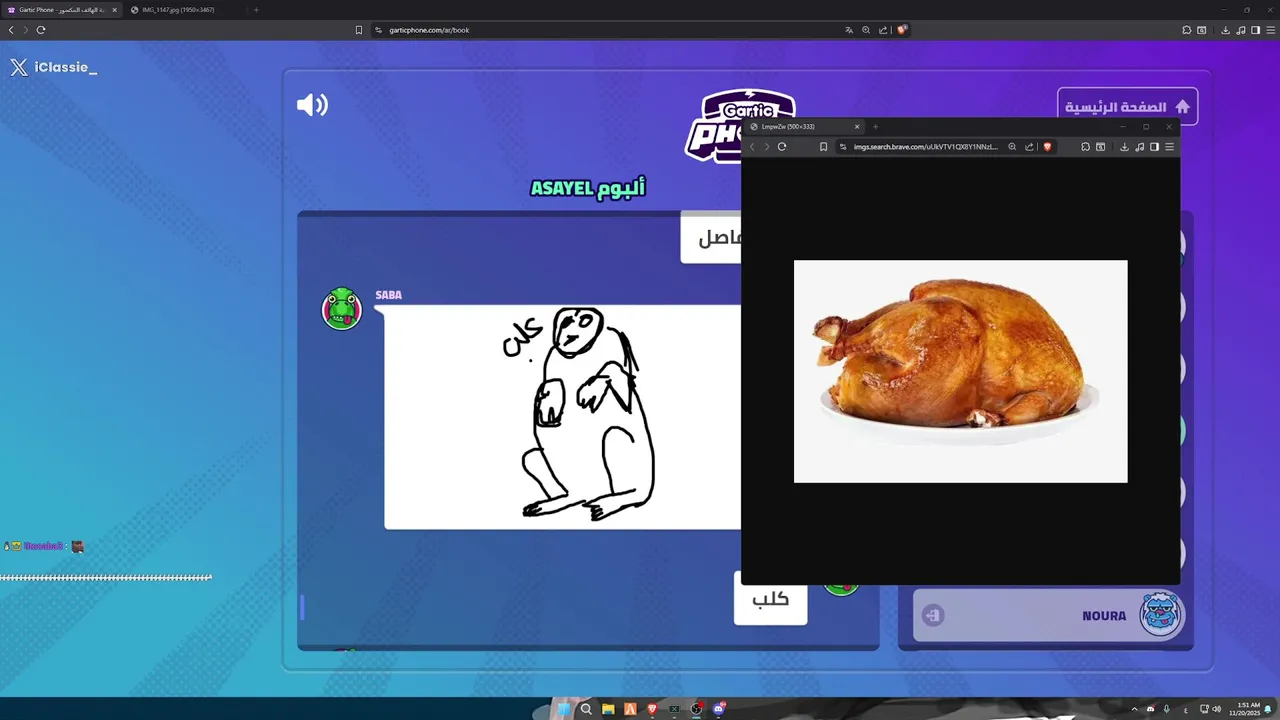The image size is (1280, 720).
Task: Bookmark the garticphone.com page
Action: (359, 30)
